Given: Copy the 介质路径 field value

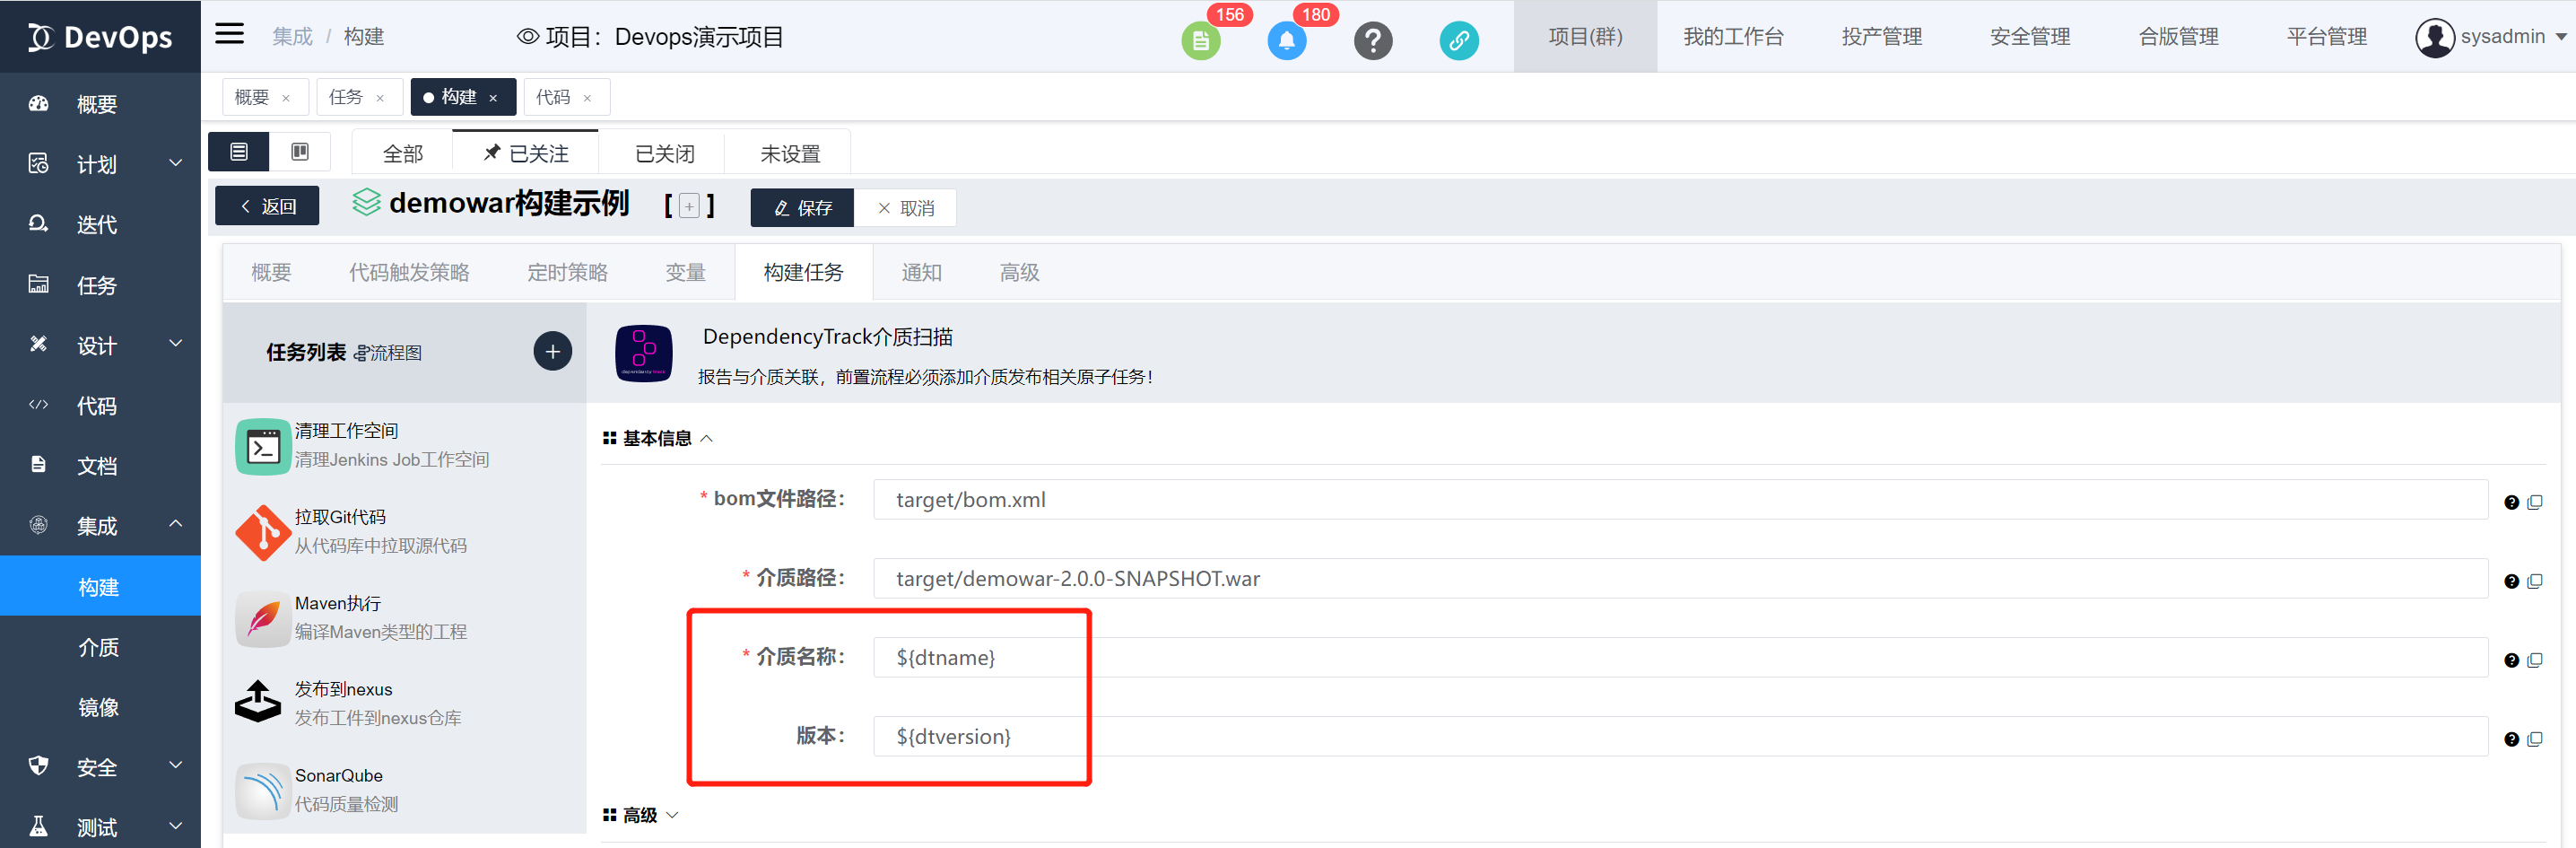Looking at the screenshot, I should [2535, 581].
